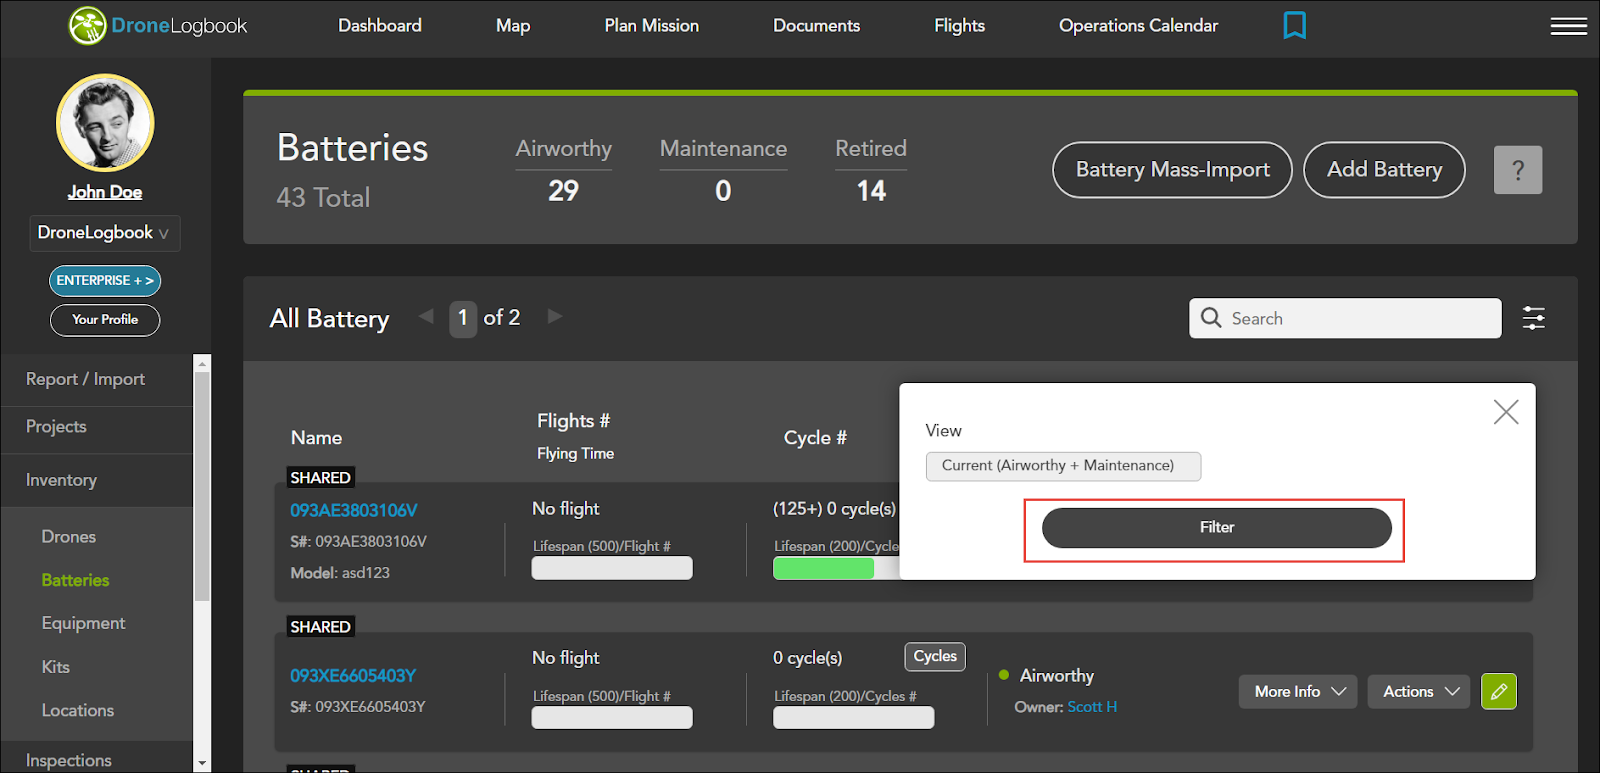Expand the DroneLogbook organization dropdown
The image size is (1600, 773).
[x=105, y=233]
